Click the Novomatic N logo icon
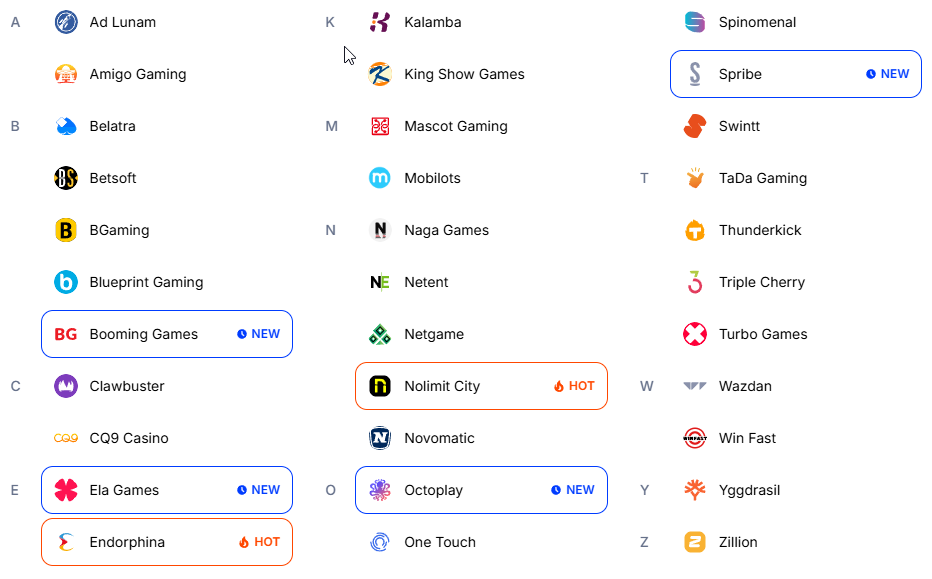 click(380, 438)
